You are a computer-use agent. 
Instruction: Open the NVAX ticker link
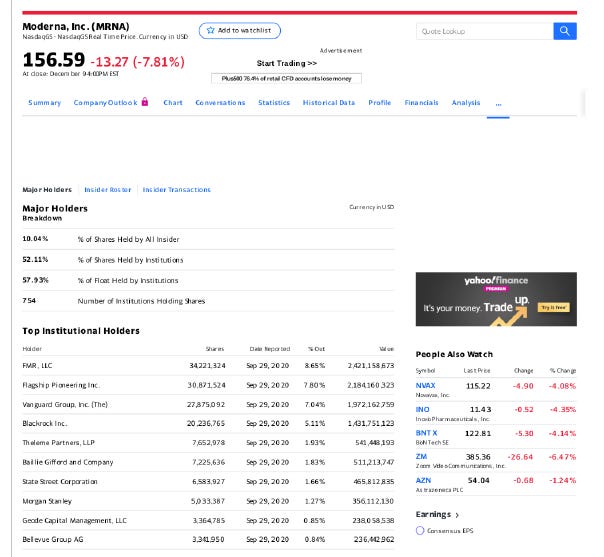pos(425,386)
